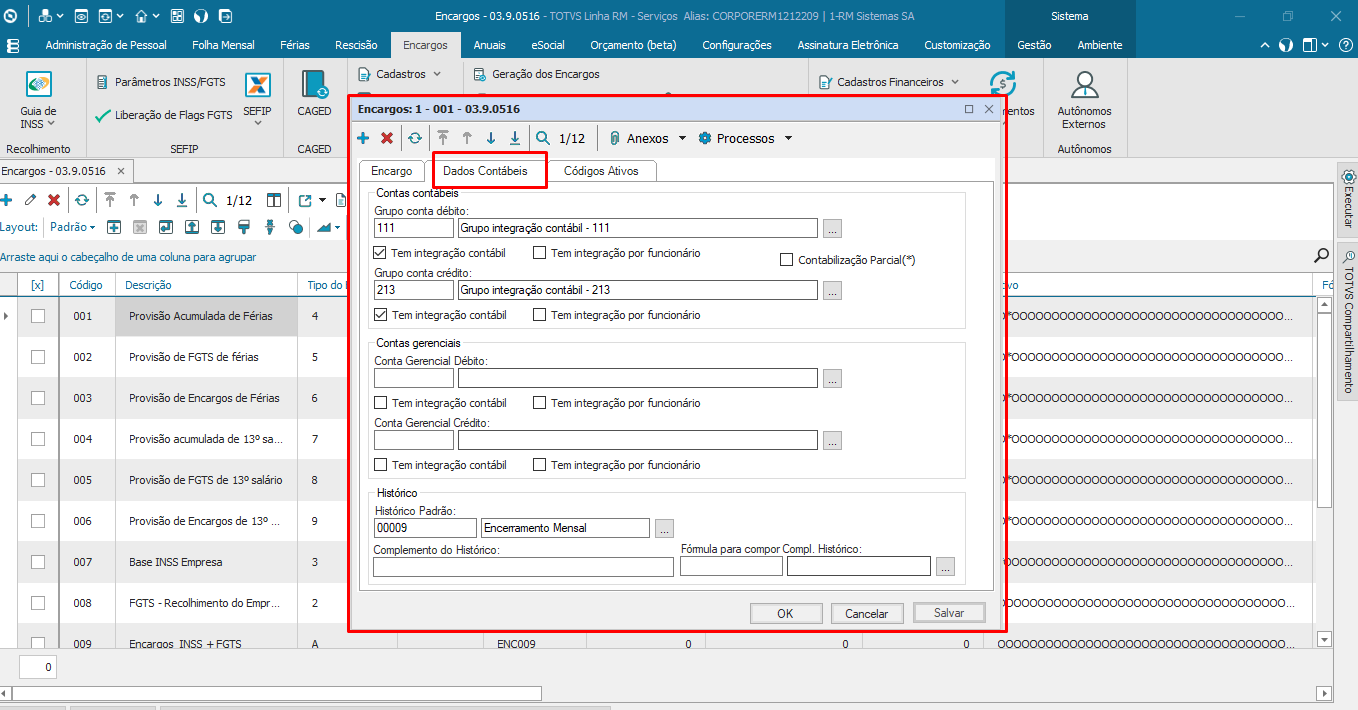Screen dimensions: 1358x710
Task: Go to next record in the Encargos dialog
Action: tap(491, 138)
